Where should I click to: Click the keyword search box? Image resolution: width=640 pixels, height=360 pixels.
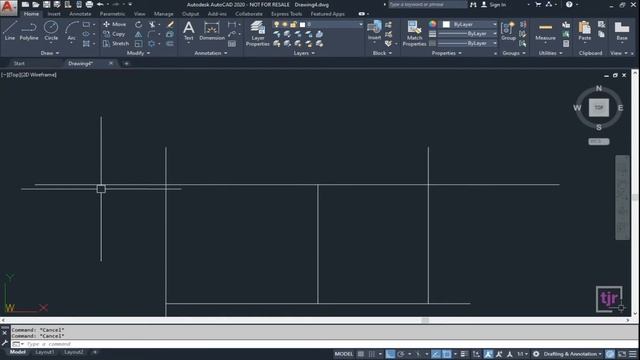click(427, 4)
